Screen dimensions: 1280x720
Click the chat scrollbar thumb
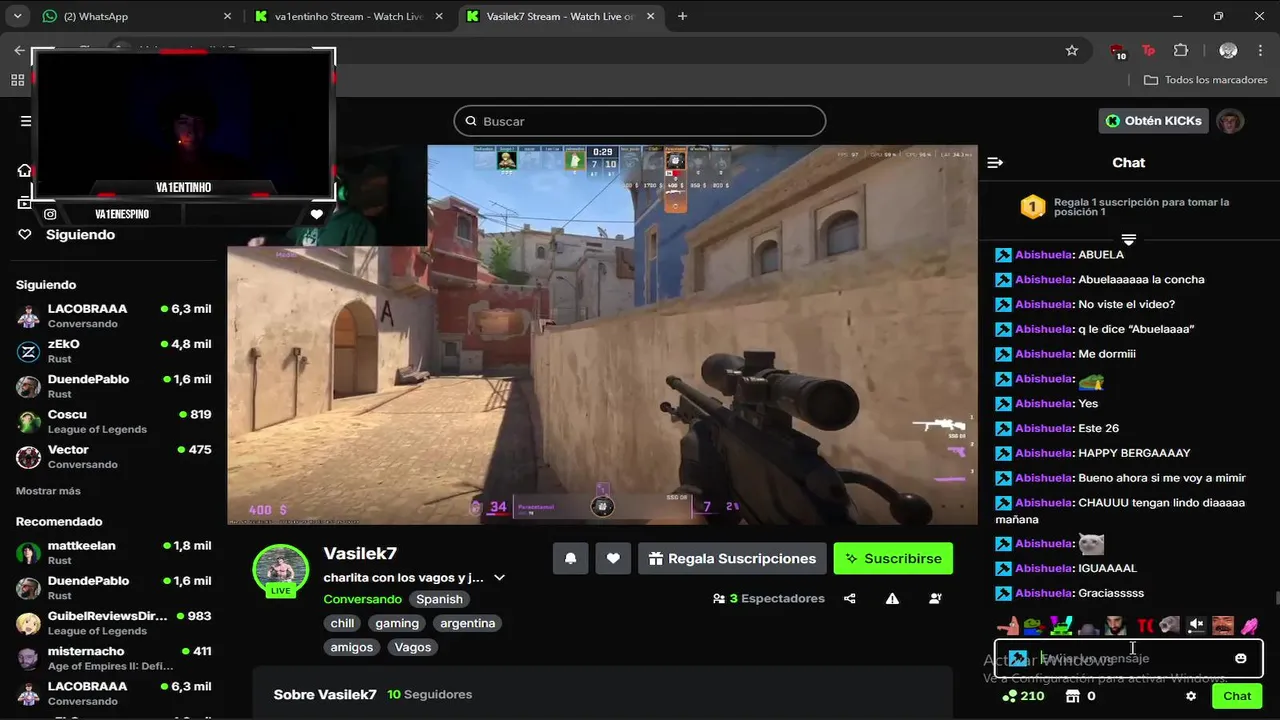(x=1275, y=598)
